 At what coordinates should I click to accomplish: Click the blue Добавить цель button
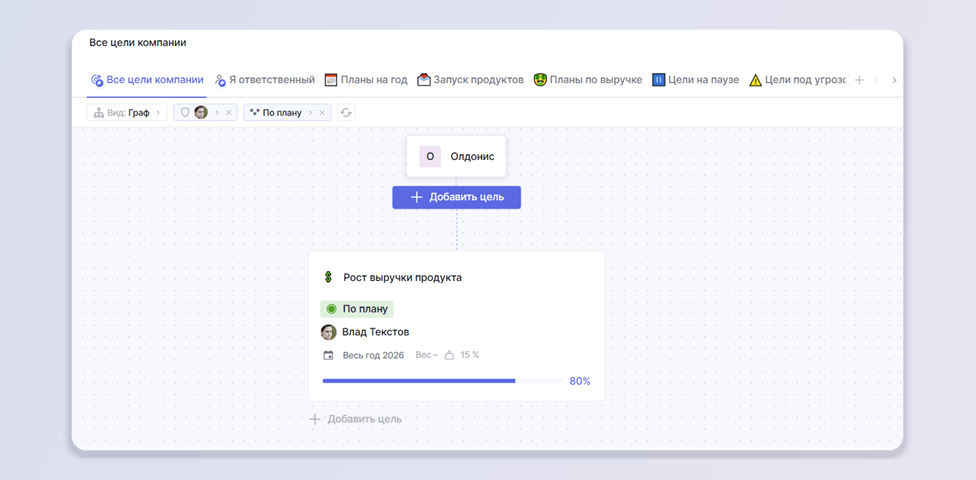(456, 197)
